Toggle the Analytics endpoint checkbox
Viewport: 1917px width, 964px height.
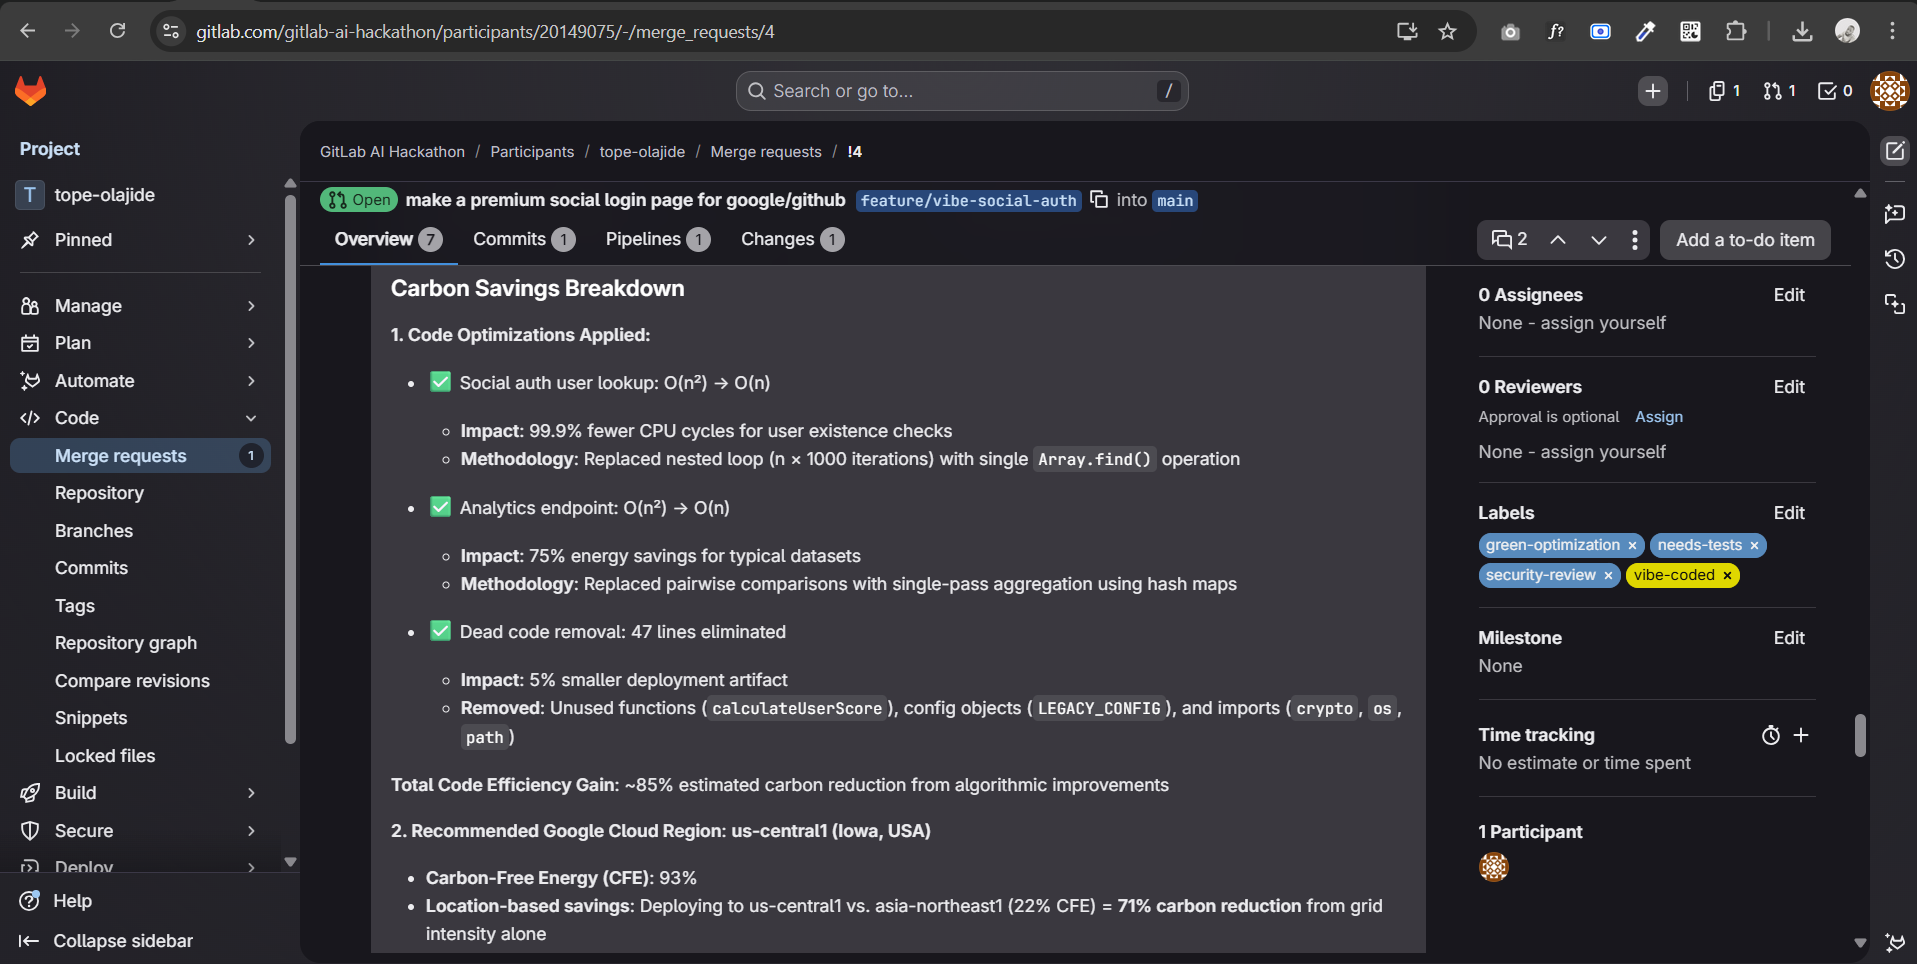tap(440, 507)
